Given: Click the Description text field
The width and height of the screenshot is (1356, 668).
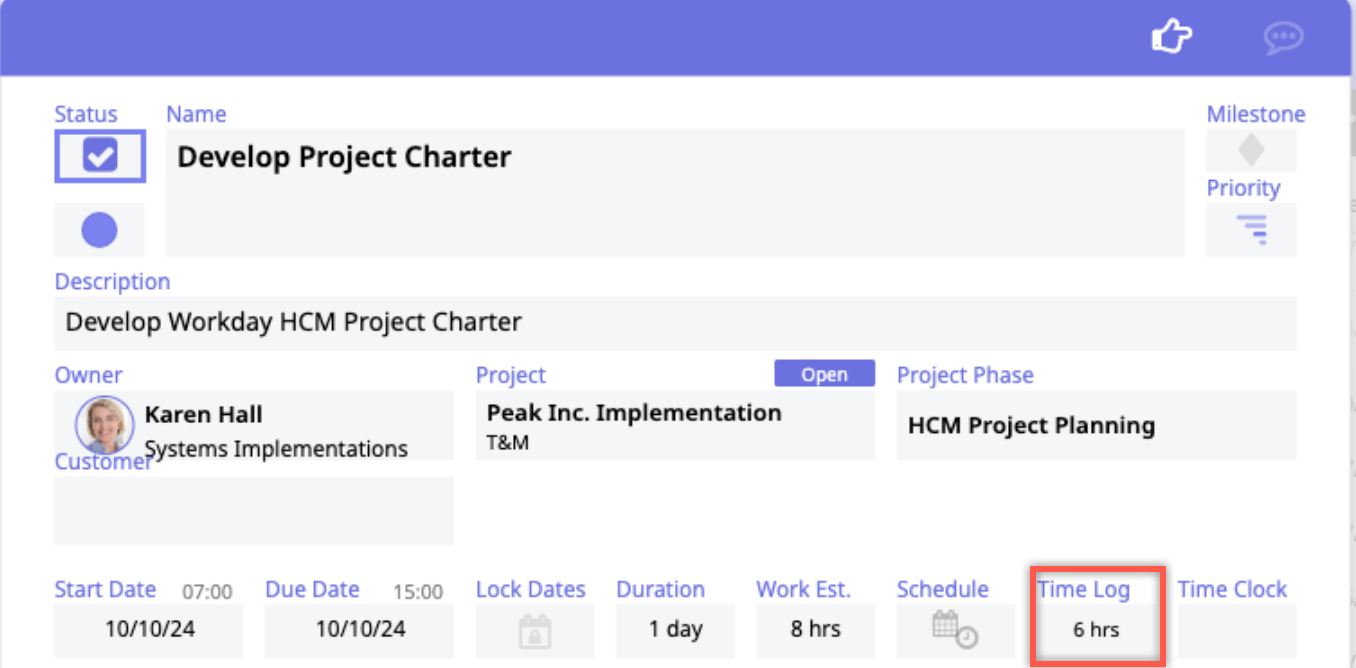Looking at the screenshot, I should [675, 323].
